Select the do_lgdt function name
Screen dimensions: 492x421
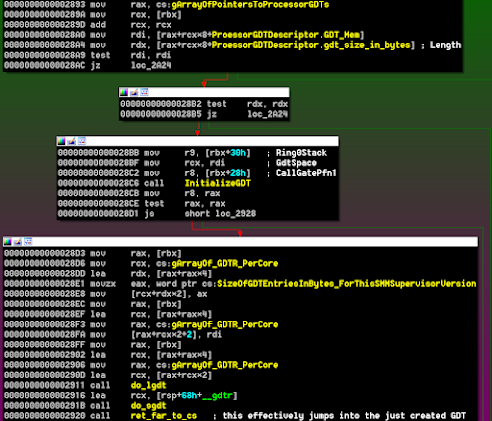point(148,386)
